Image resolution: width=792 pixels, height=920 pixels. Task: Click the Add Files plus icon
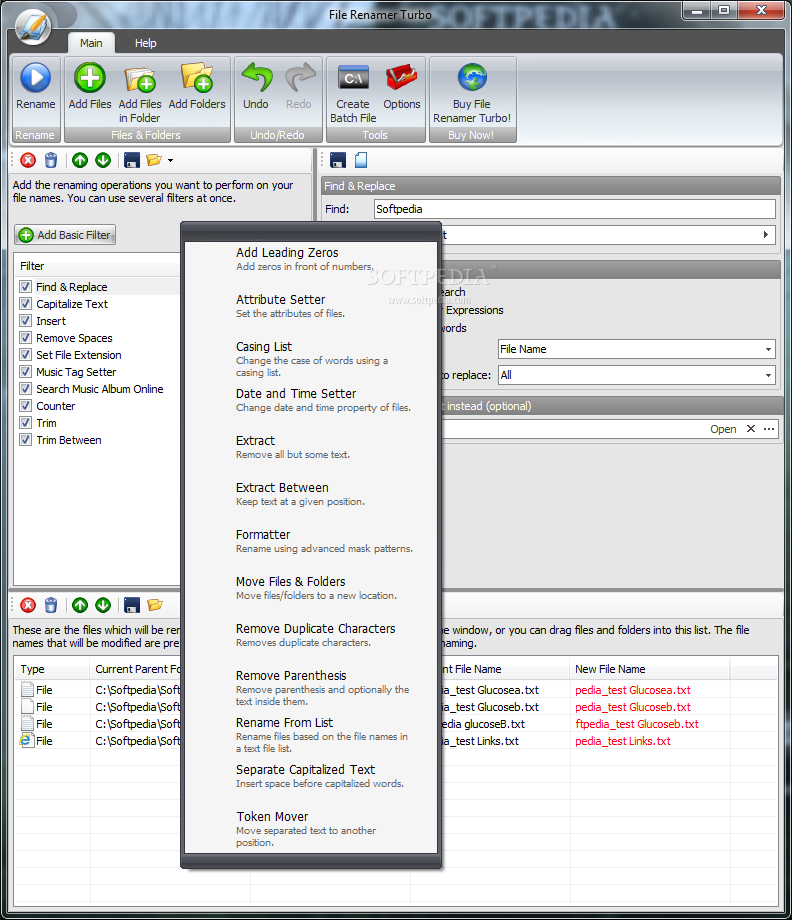coord(90,78)
